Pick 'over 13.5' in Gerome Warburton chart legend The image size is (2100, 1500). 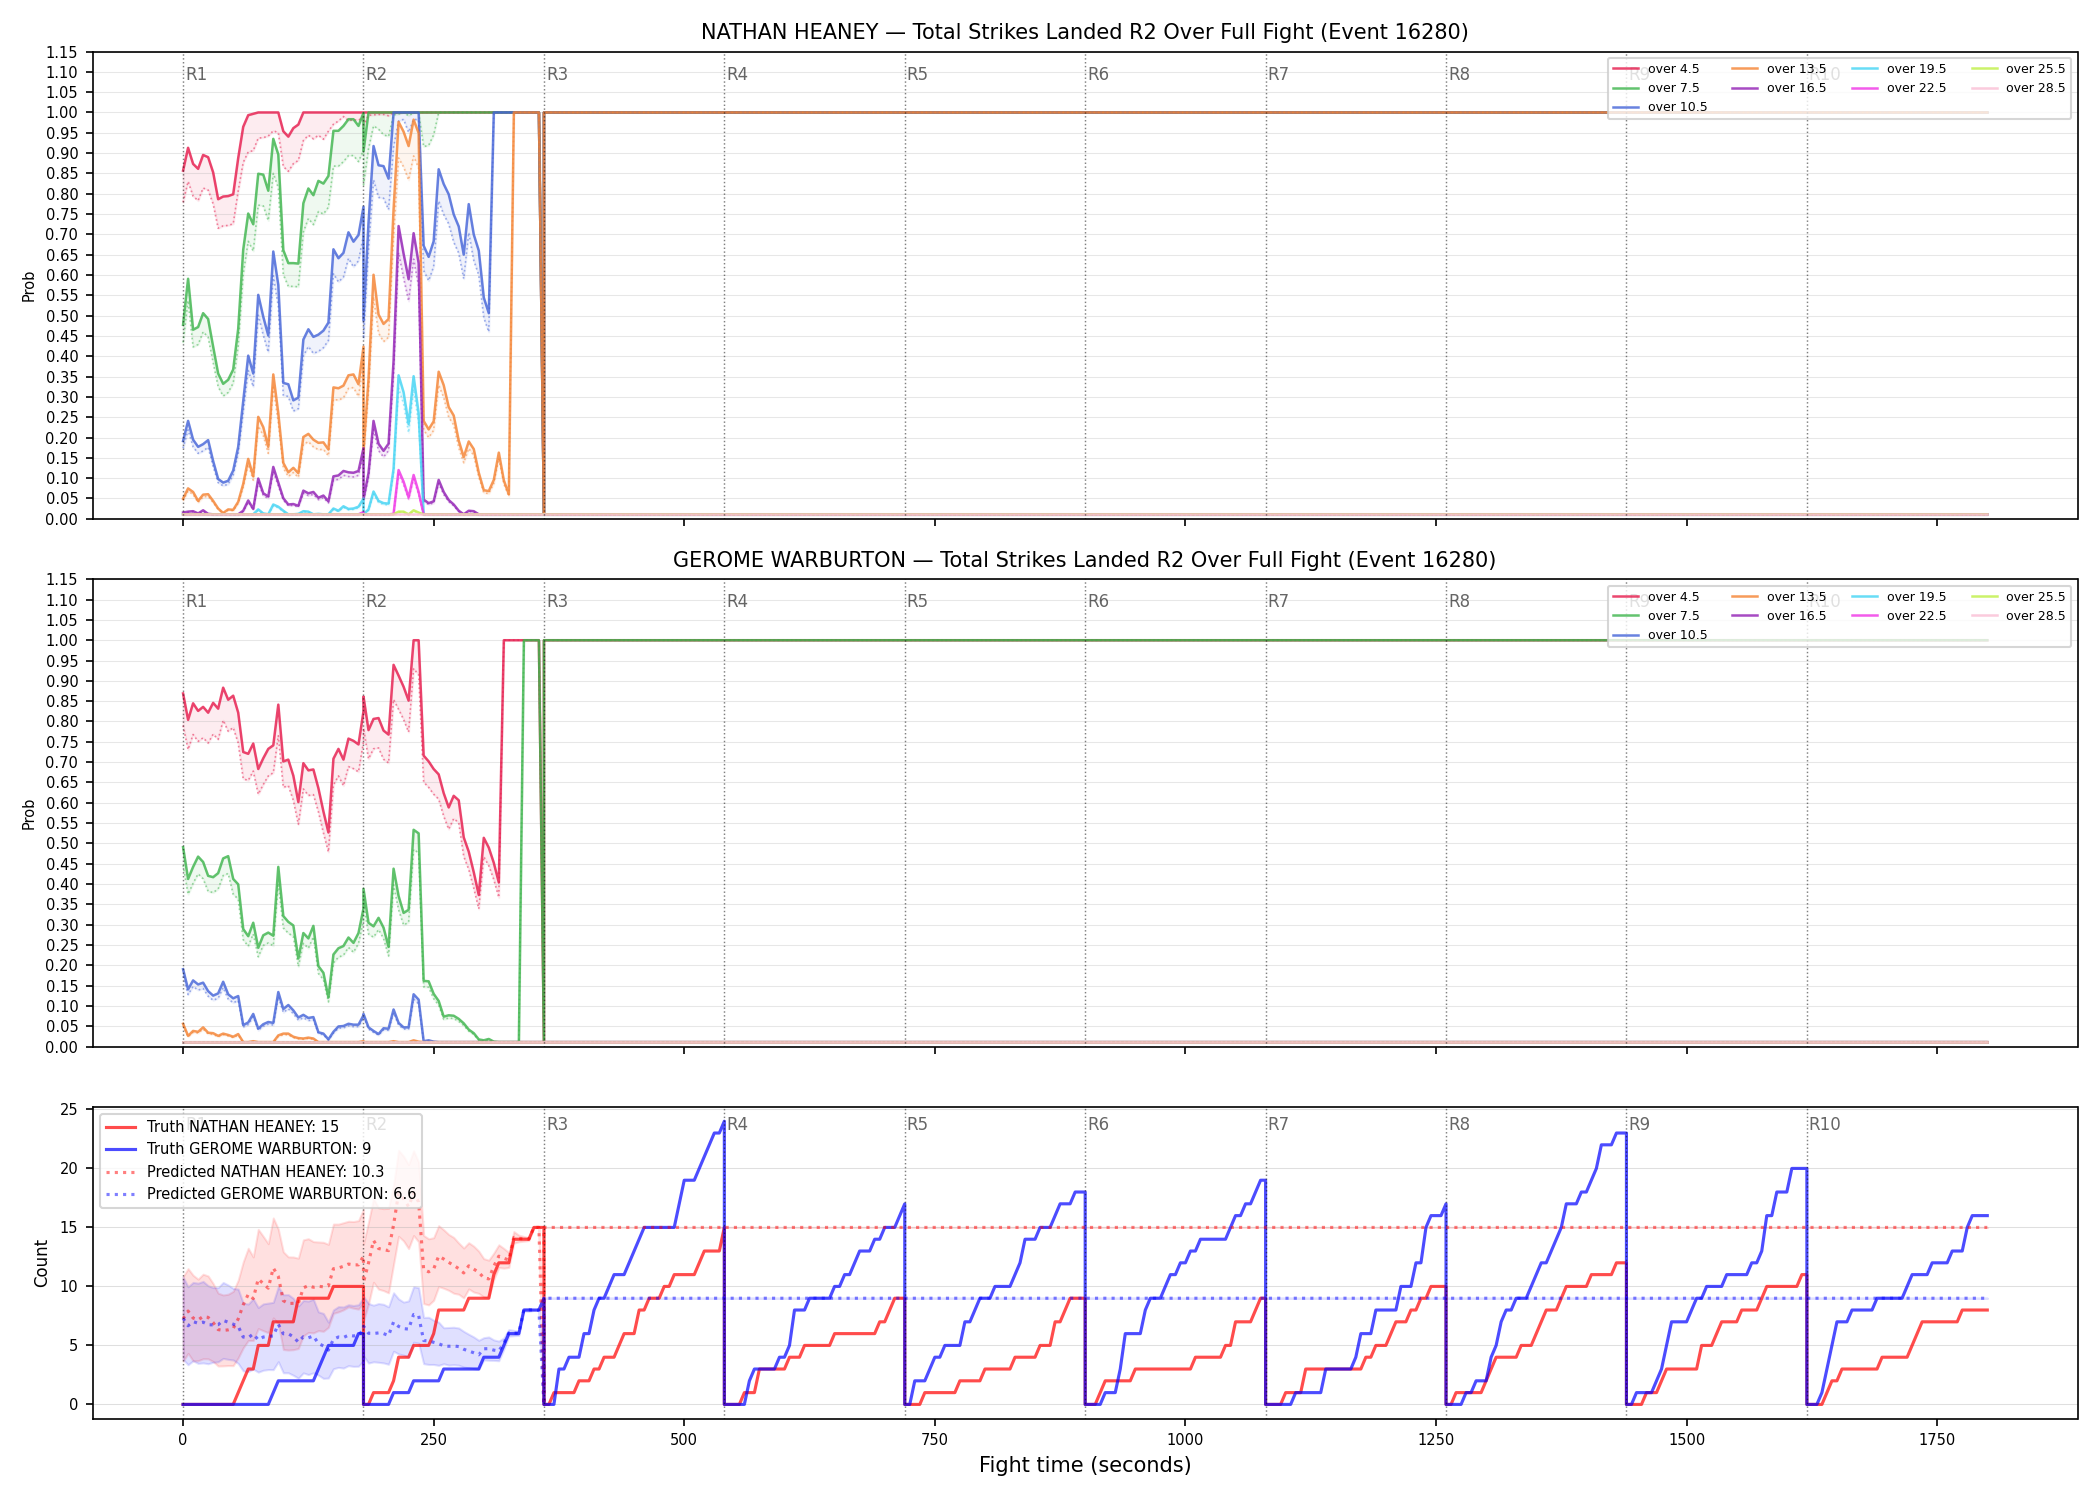pyautogui.click(x=1779, y=597)
